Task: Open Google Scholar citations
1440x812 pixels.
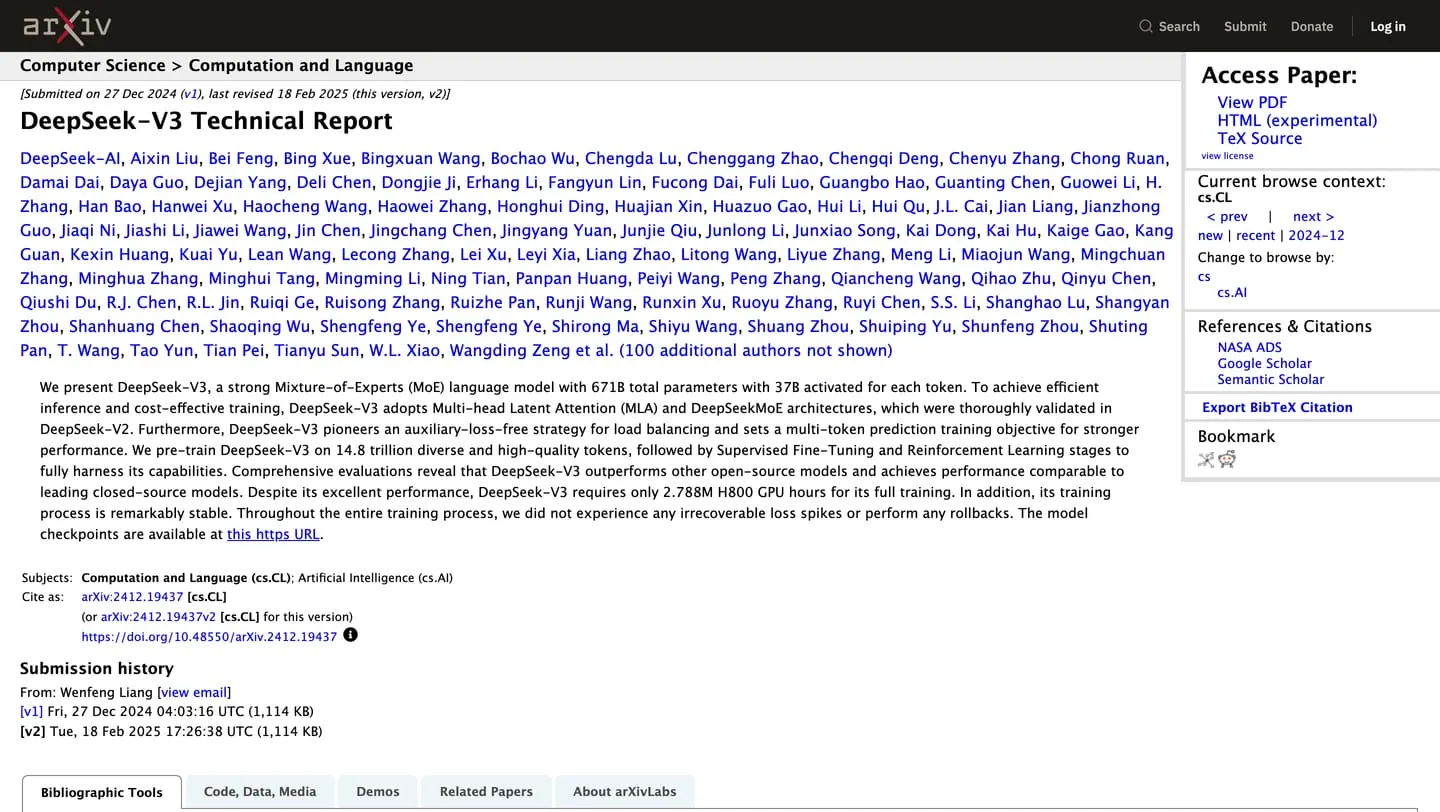Action: click(1264, 363)
